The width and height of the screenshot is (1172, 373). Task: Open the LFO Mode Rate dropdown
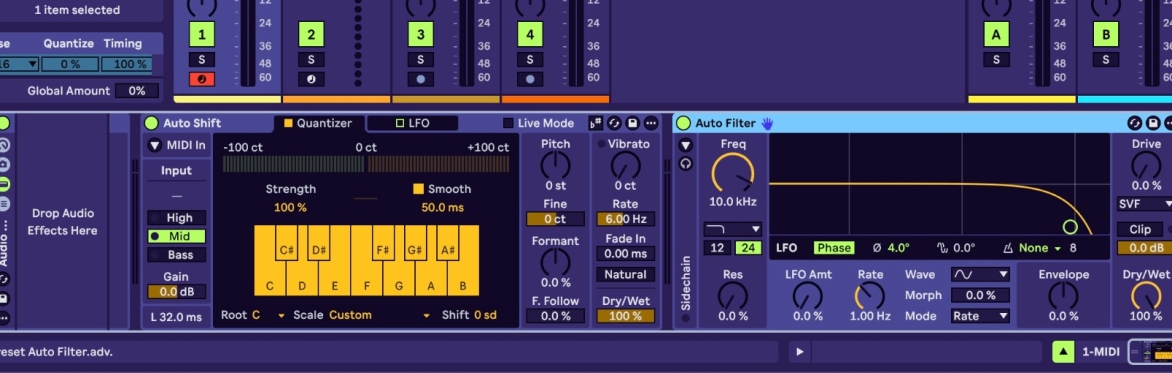[980, 316]
